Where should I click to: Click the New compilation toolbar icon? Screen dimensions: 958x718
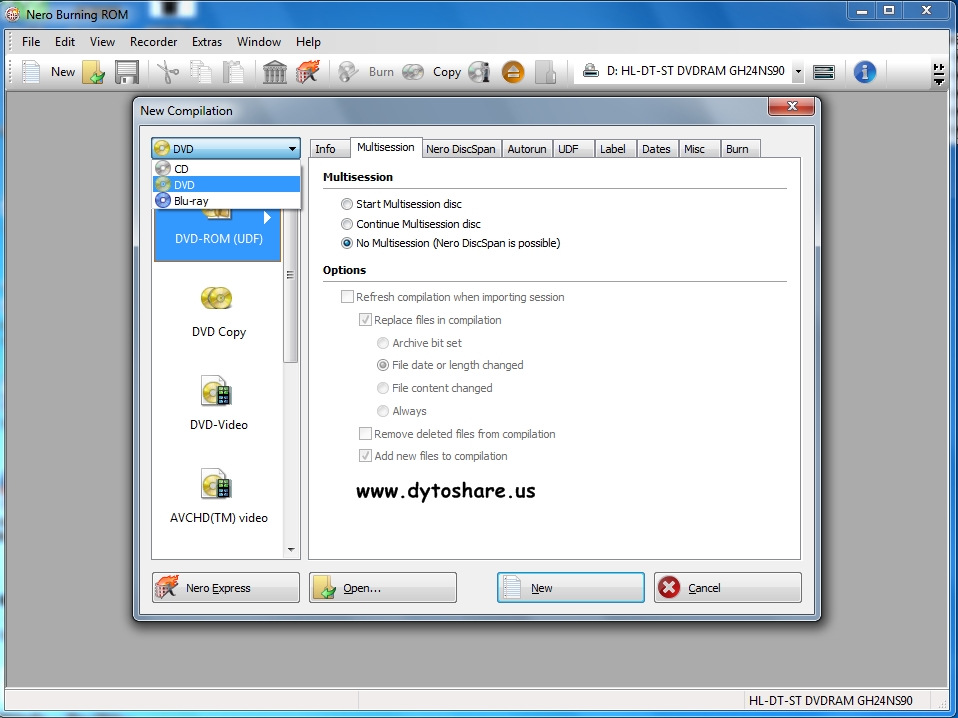(x=31, y=71)
